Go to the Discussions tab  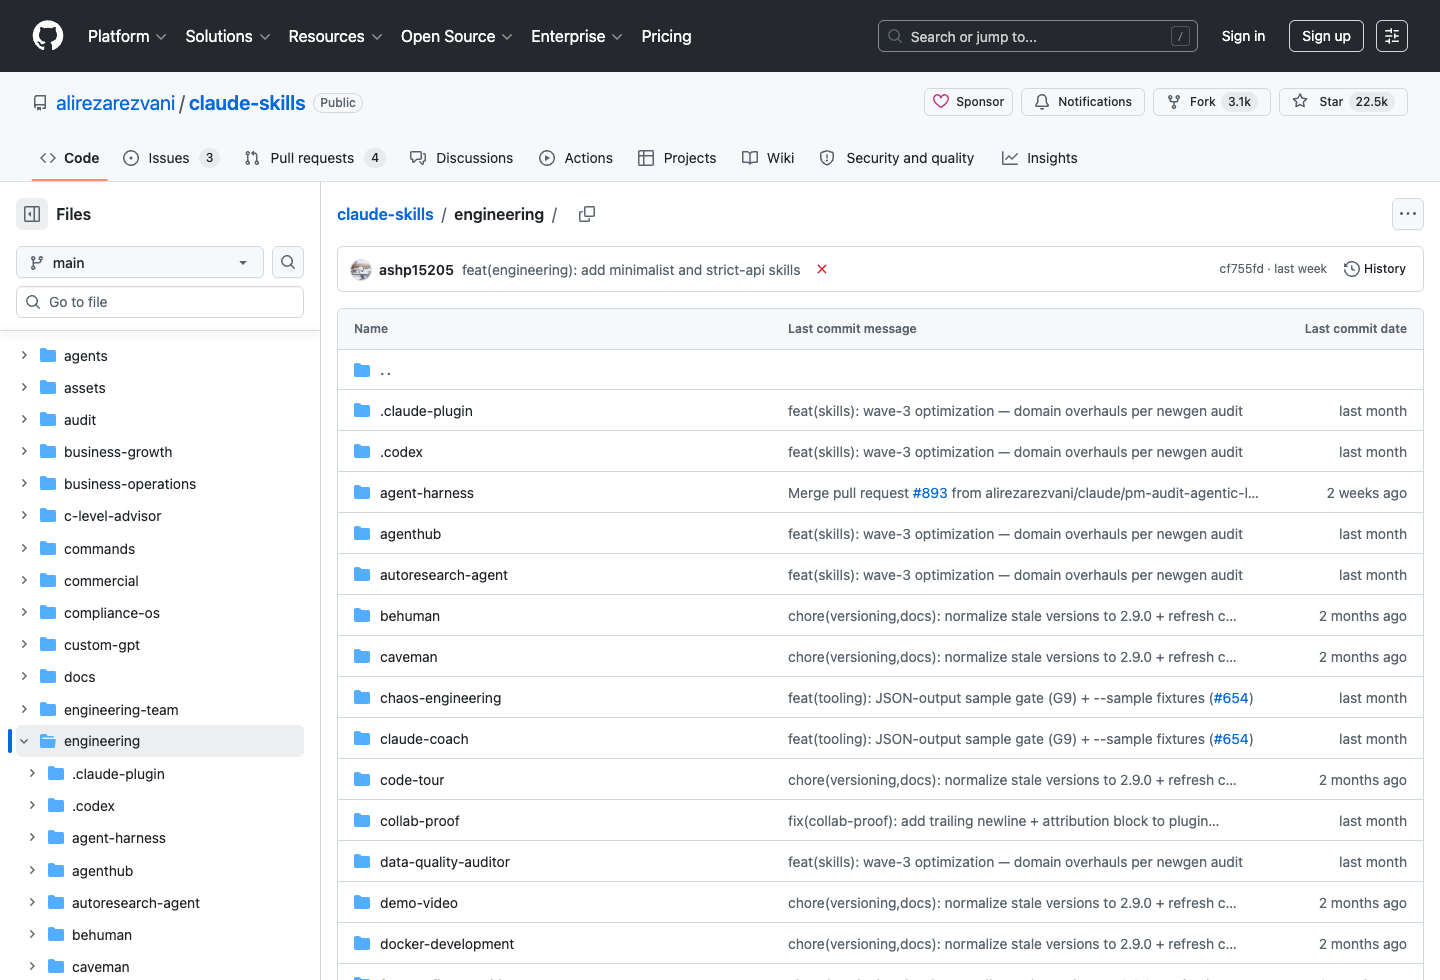(x=461, y=158)
